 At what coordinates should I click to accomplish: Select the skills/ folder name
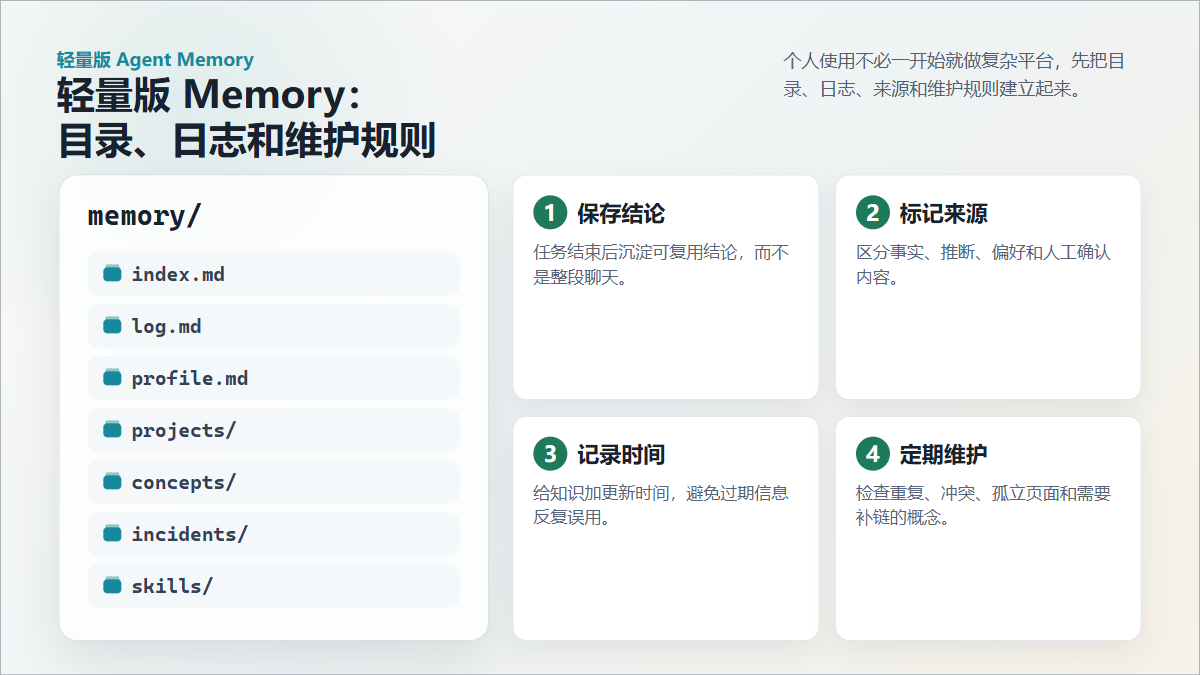172,586
